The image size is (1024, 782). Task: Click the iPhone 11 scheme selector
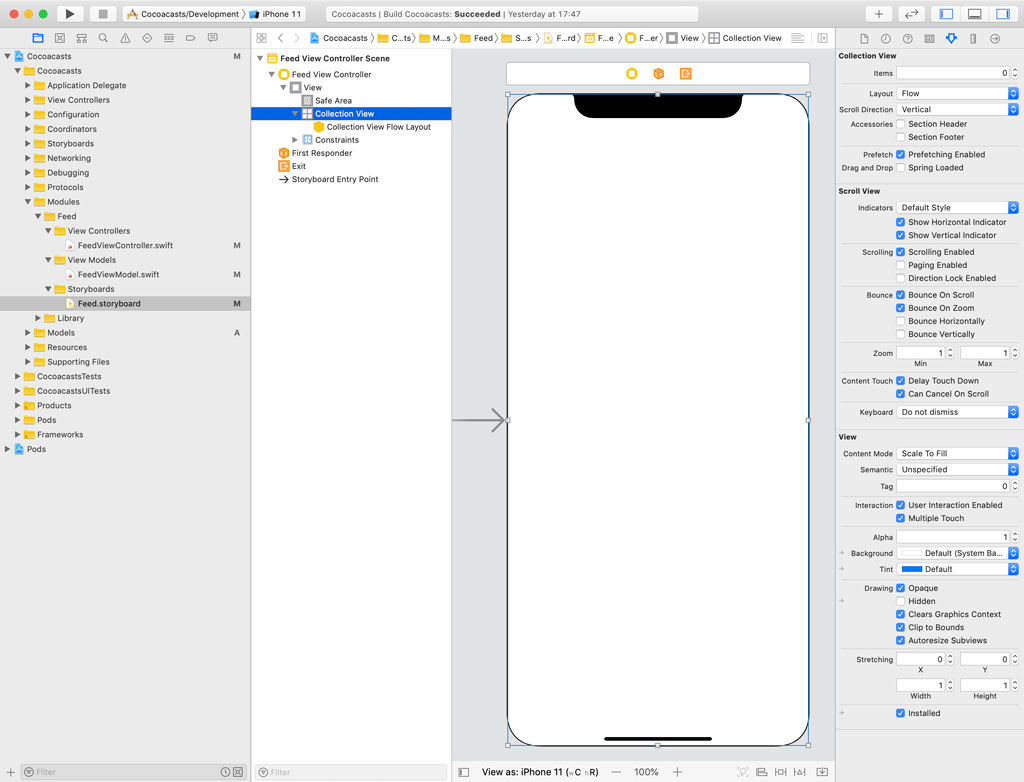click(x=283, y=15)
